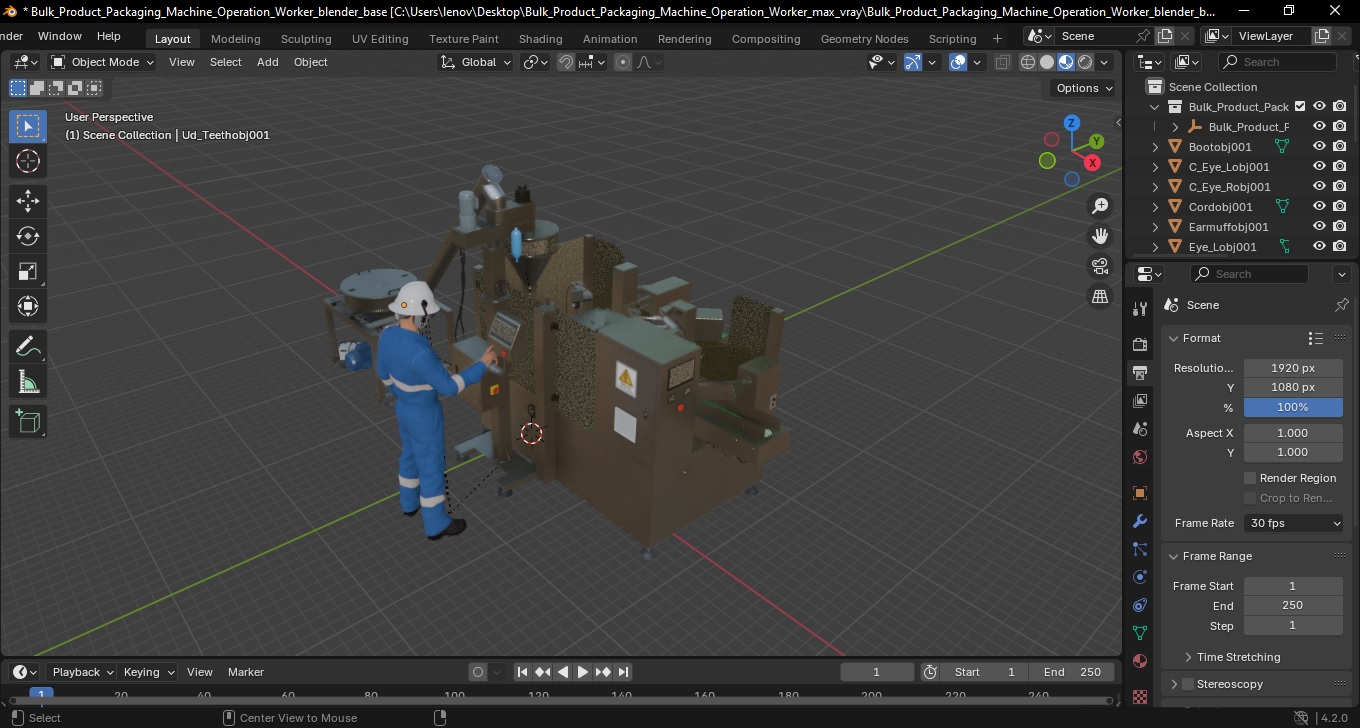This screenshot has width=1360, height=728.
Task: Open the Window menu
Action: 60,36
